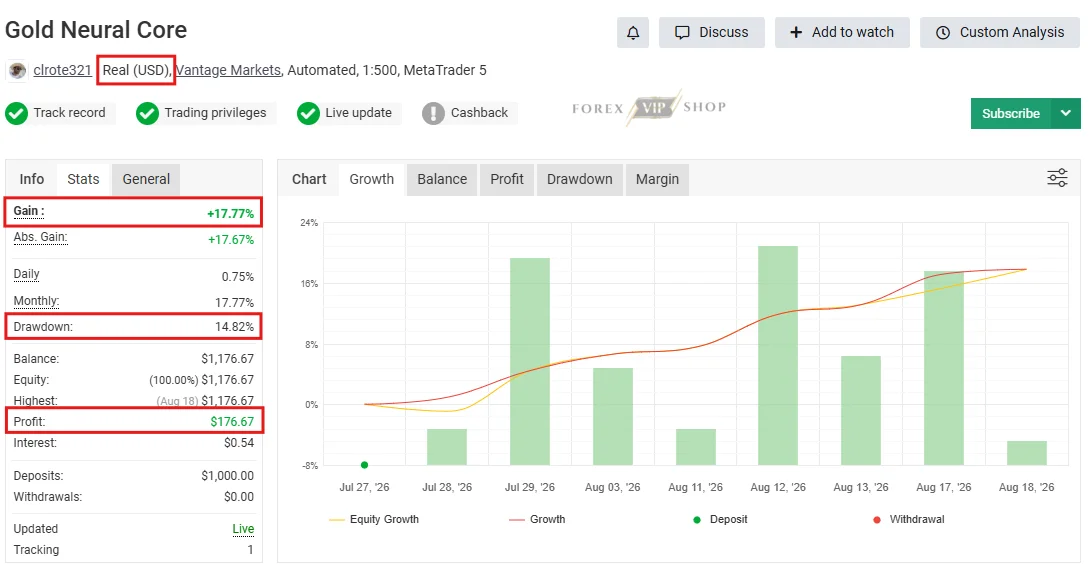
Task: Click the clrote321 user avatar
Action: (x=17, y=70)
